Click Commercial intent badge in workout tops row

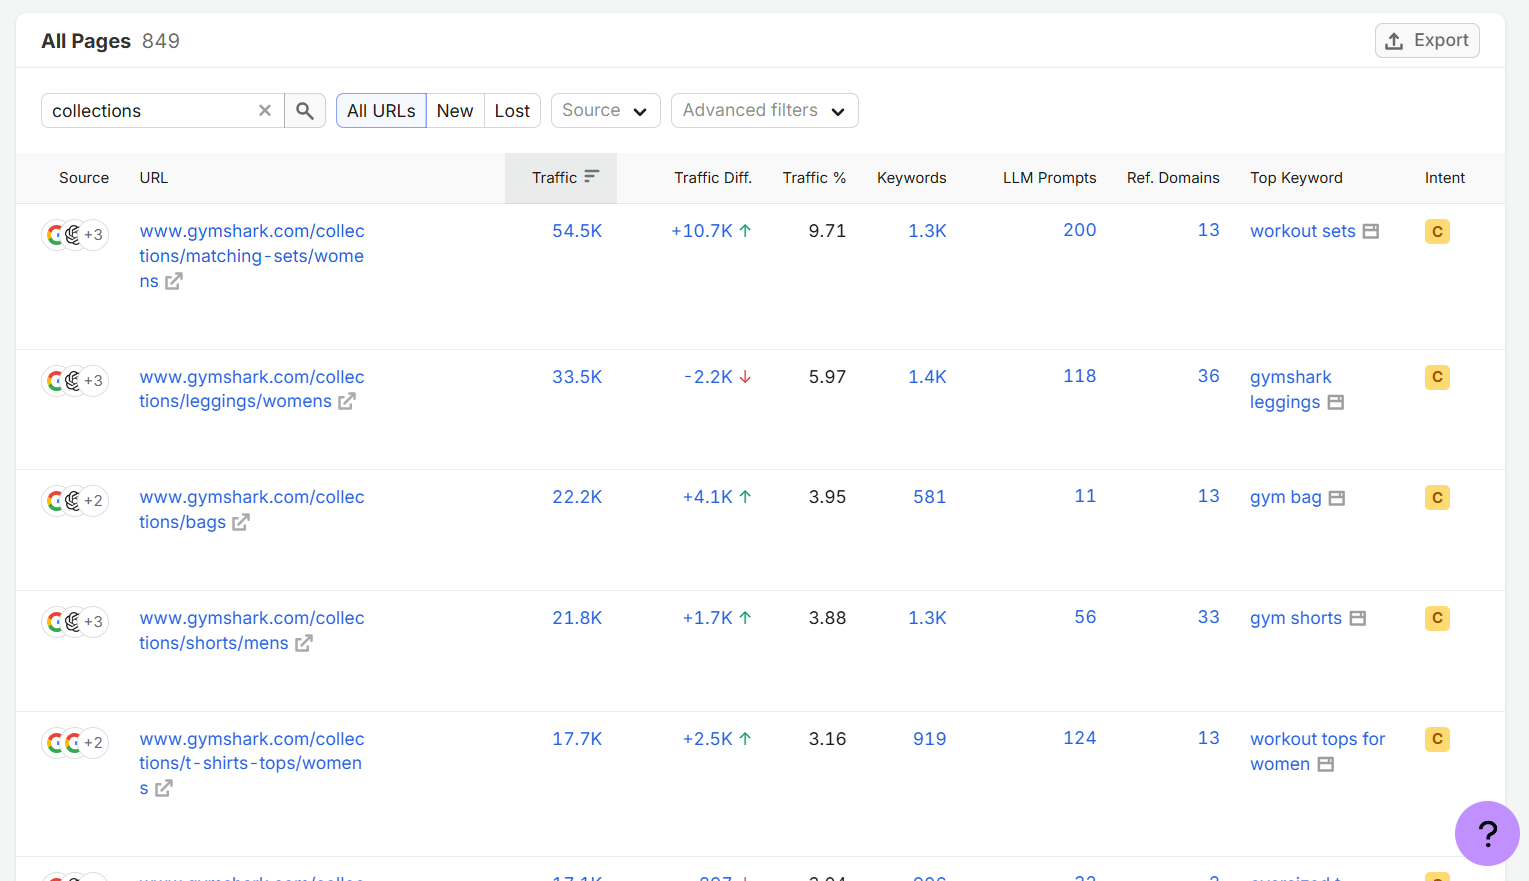pyautogui.click(x=1437, y=740)
